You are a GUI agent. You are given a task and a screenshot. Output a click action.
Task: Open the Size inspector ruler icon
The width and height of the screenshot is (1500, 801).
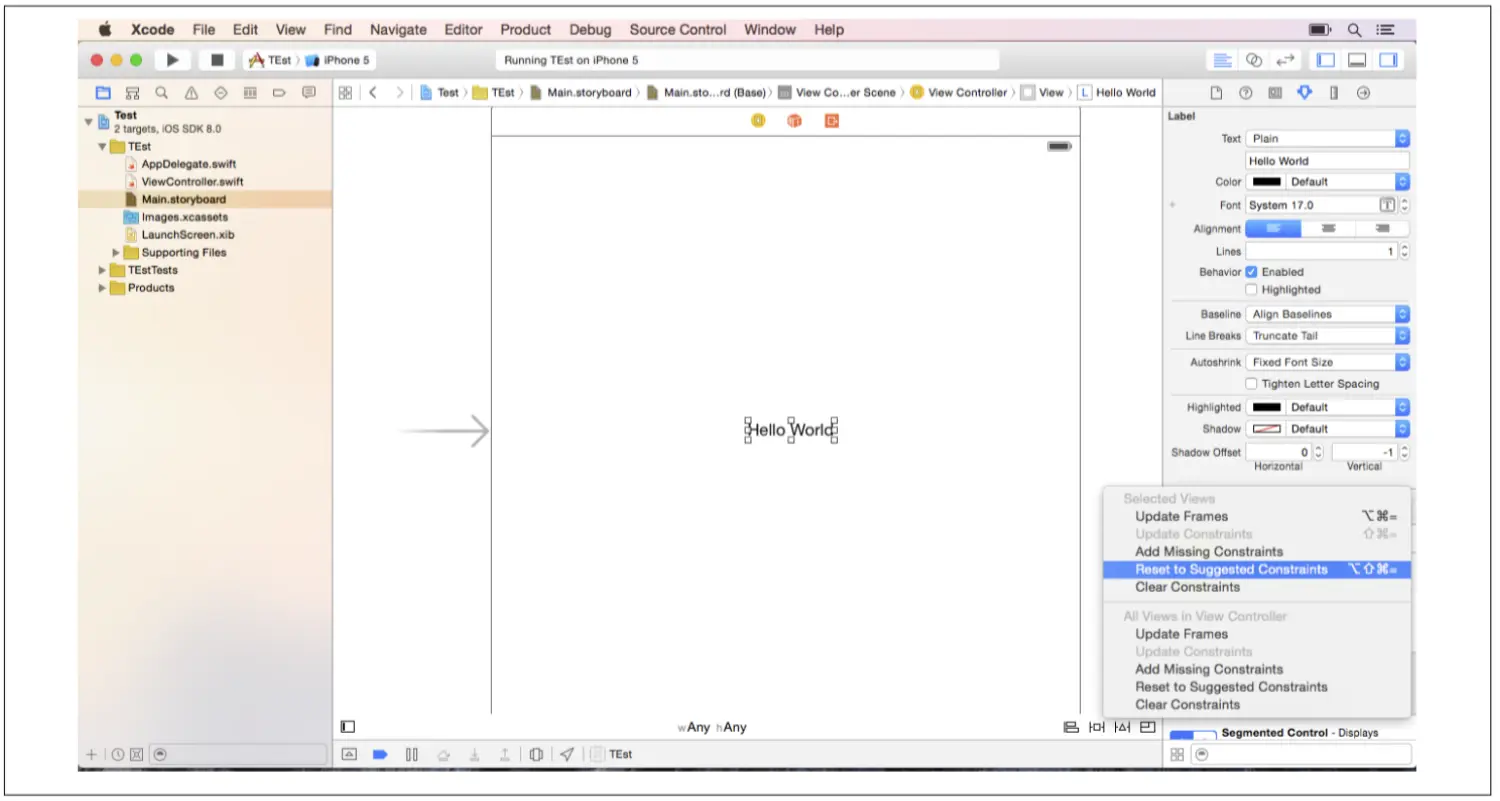click(x=1334, y=92)
